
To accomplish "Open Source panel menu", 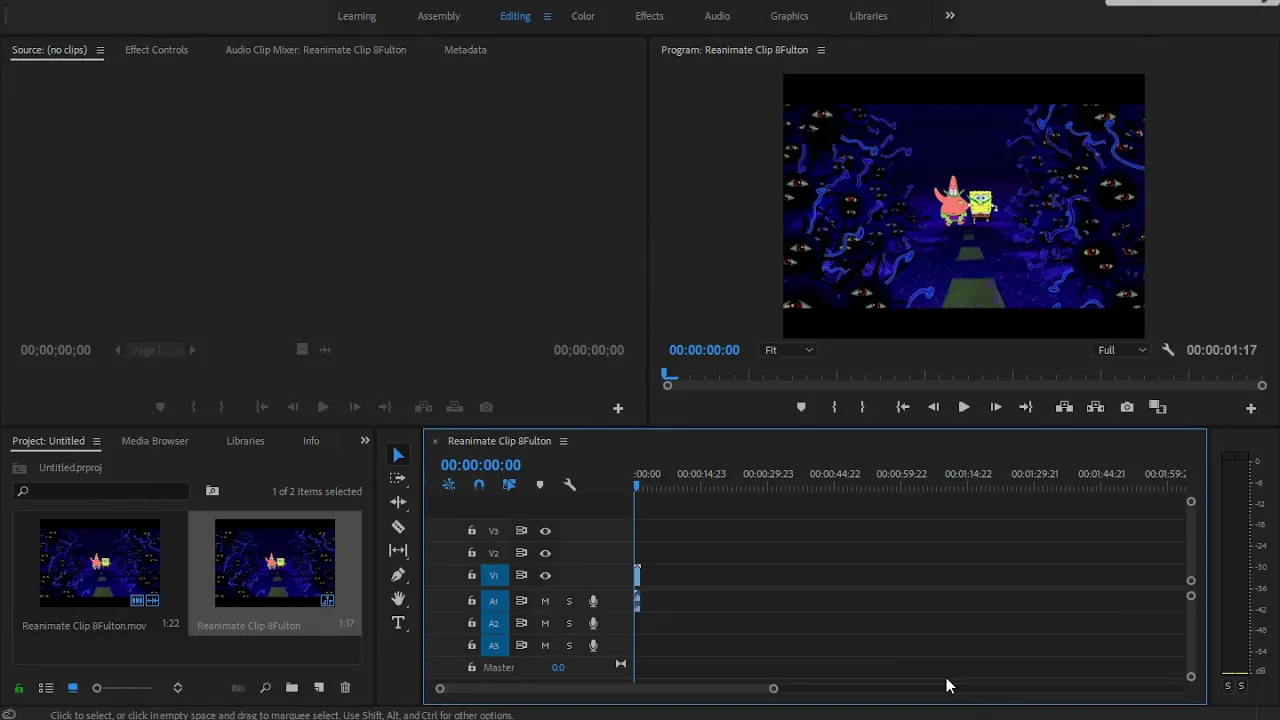I will click(100, 50).
